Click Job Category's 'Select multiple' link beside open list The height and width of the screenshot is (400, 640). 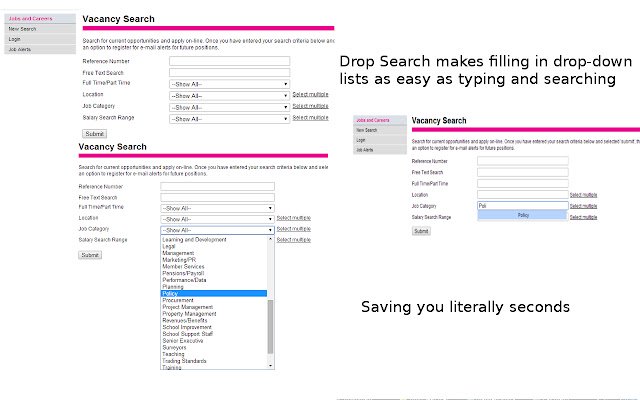[x=293, y=229]
